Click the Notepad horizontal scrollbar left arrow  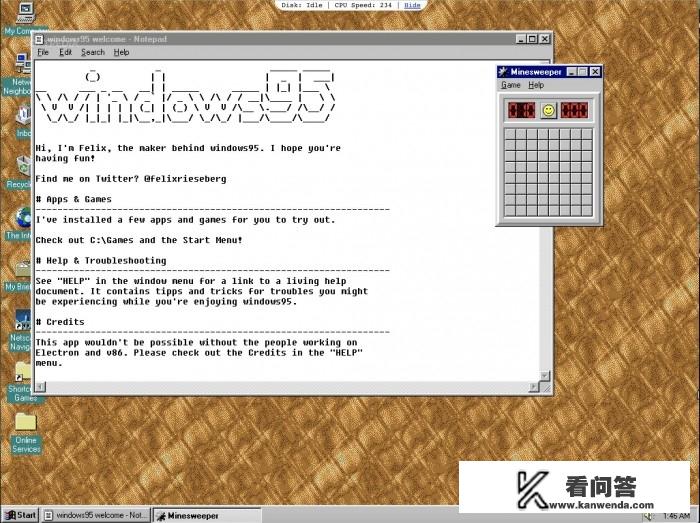(x=40, y=386)
